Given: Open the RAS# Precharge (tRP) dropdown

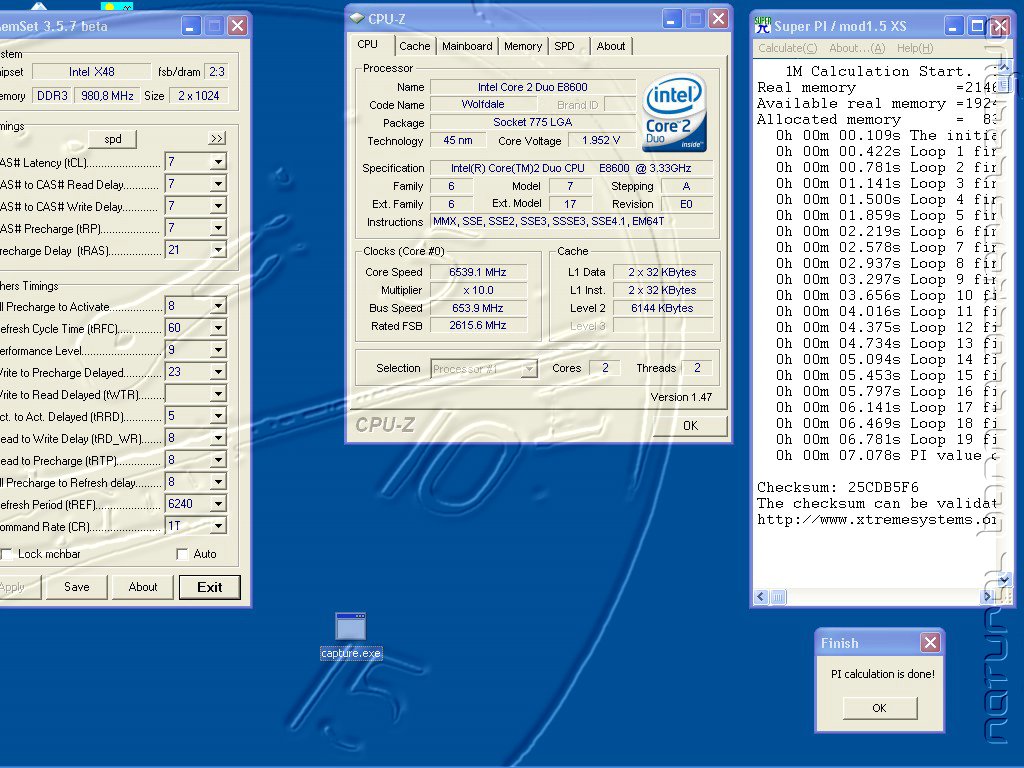Looking at the screenshot, I should coord(218,228).
